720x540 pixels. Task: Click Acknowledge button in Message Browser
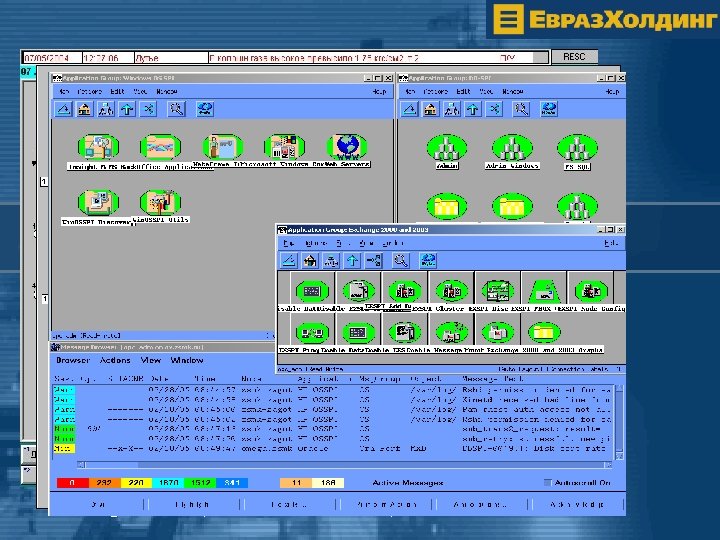click(x=577, y=504)
